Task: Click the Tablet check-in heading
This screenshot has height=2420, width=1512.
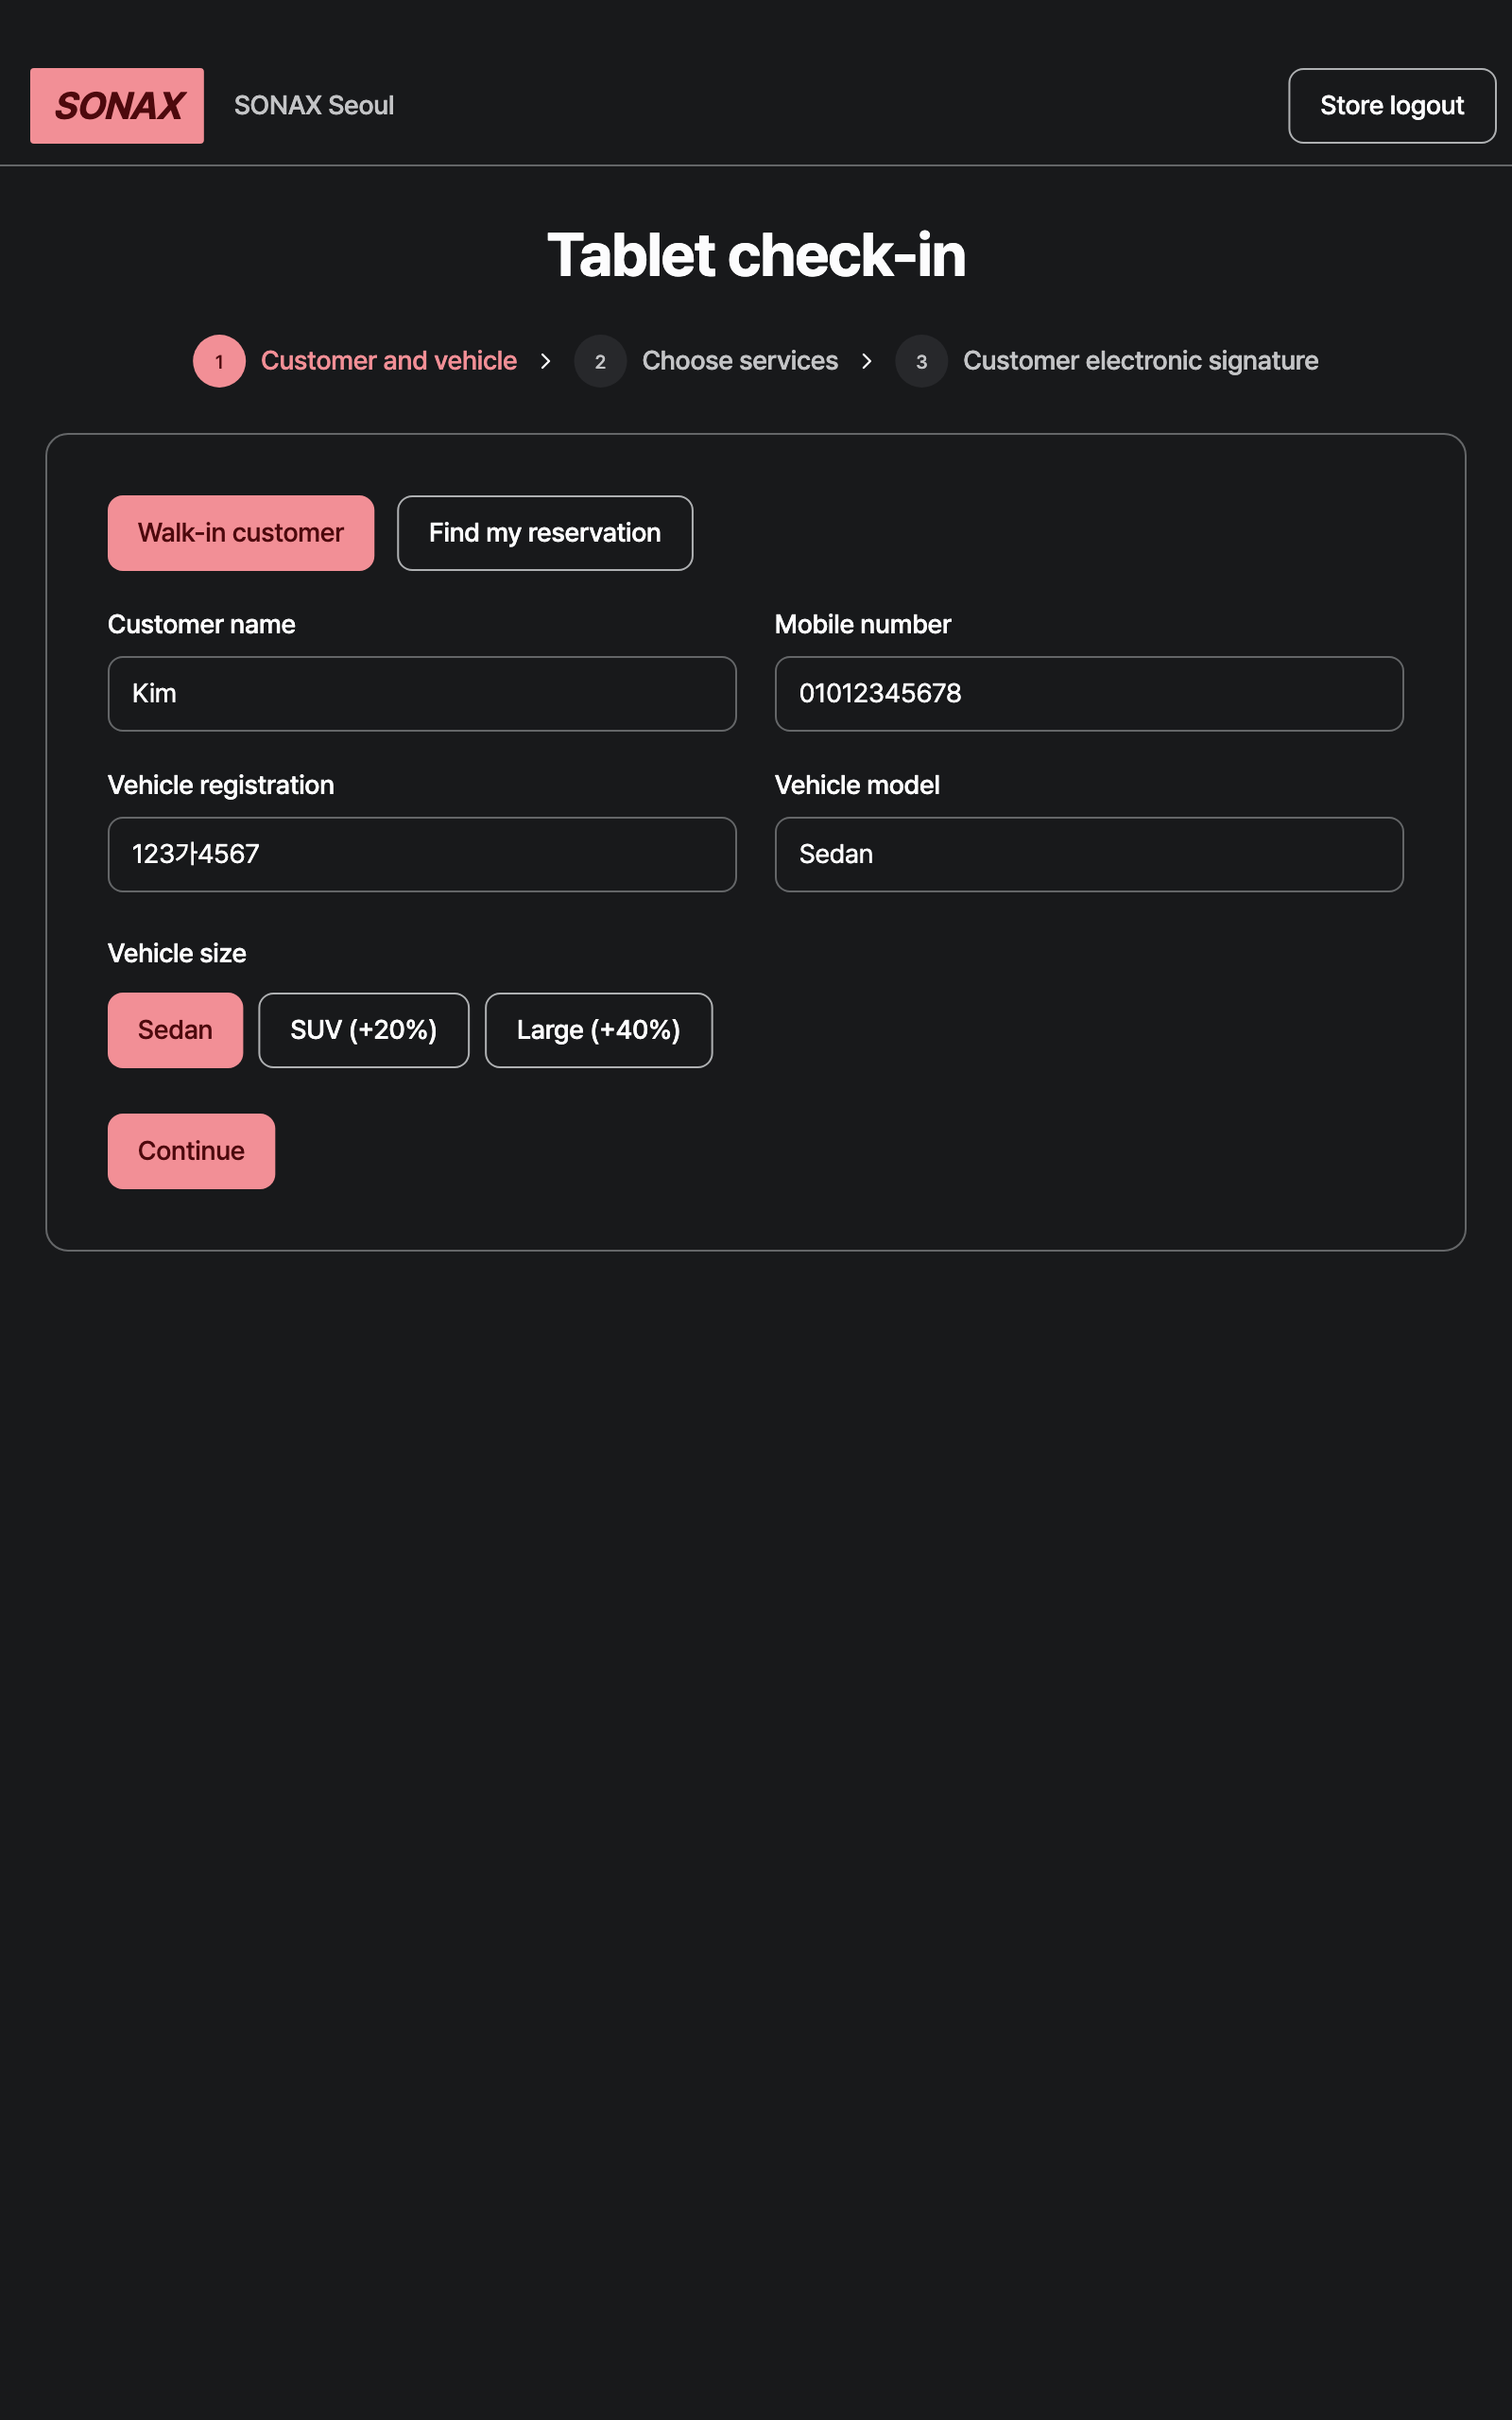Action: tap(756, 255)
